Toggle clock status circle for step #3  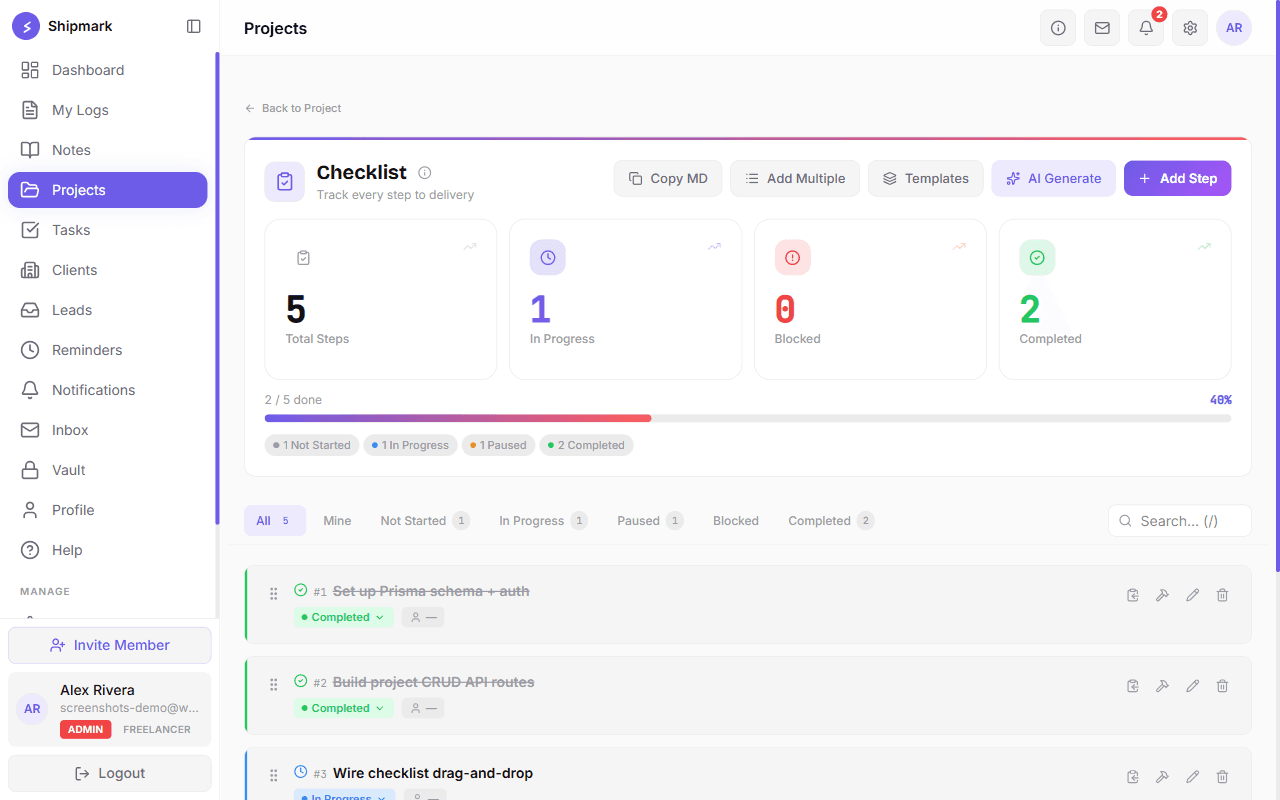[x=301, y=772]
